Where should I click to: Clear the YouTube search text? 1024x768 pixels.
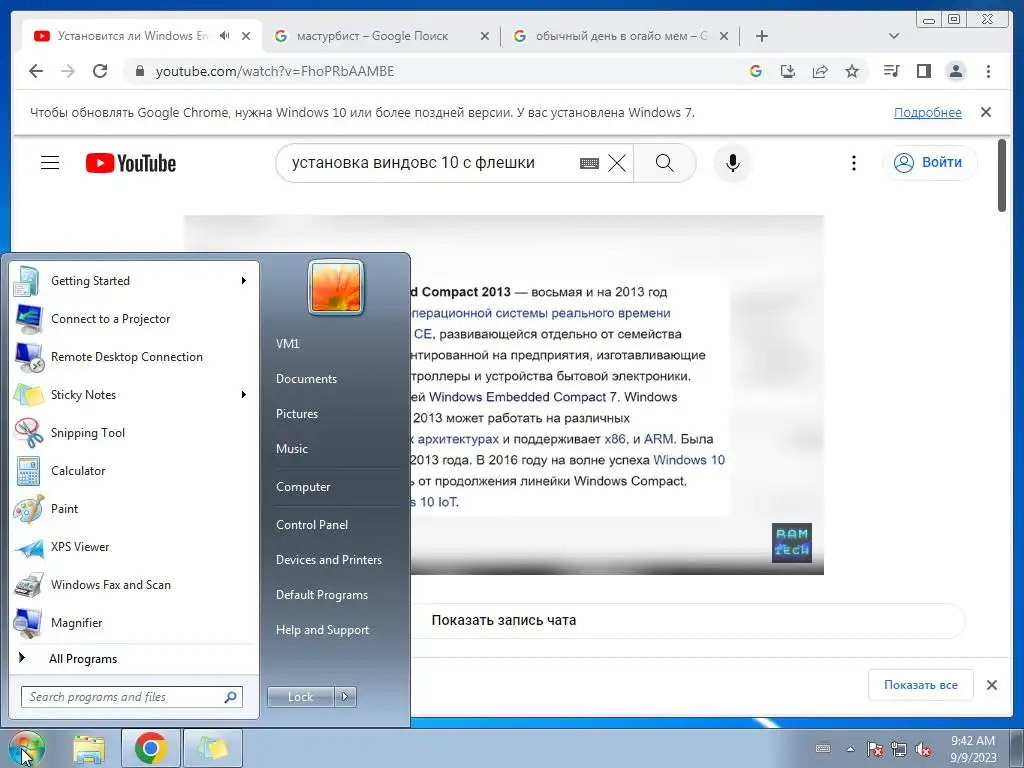(617, 163)
